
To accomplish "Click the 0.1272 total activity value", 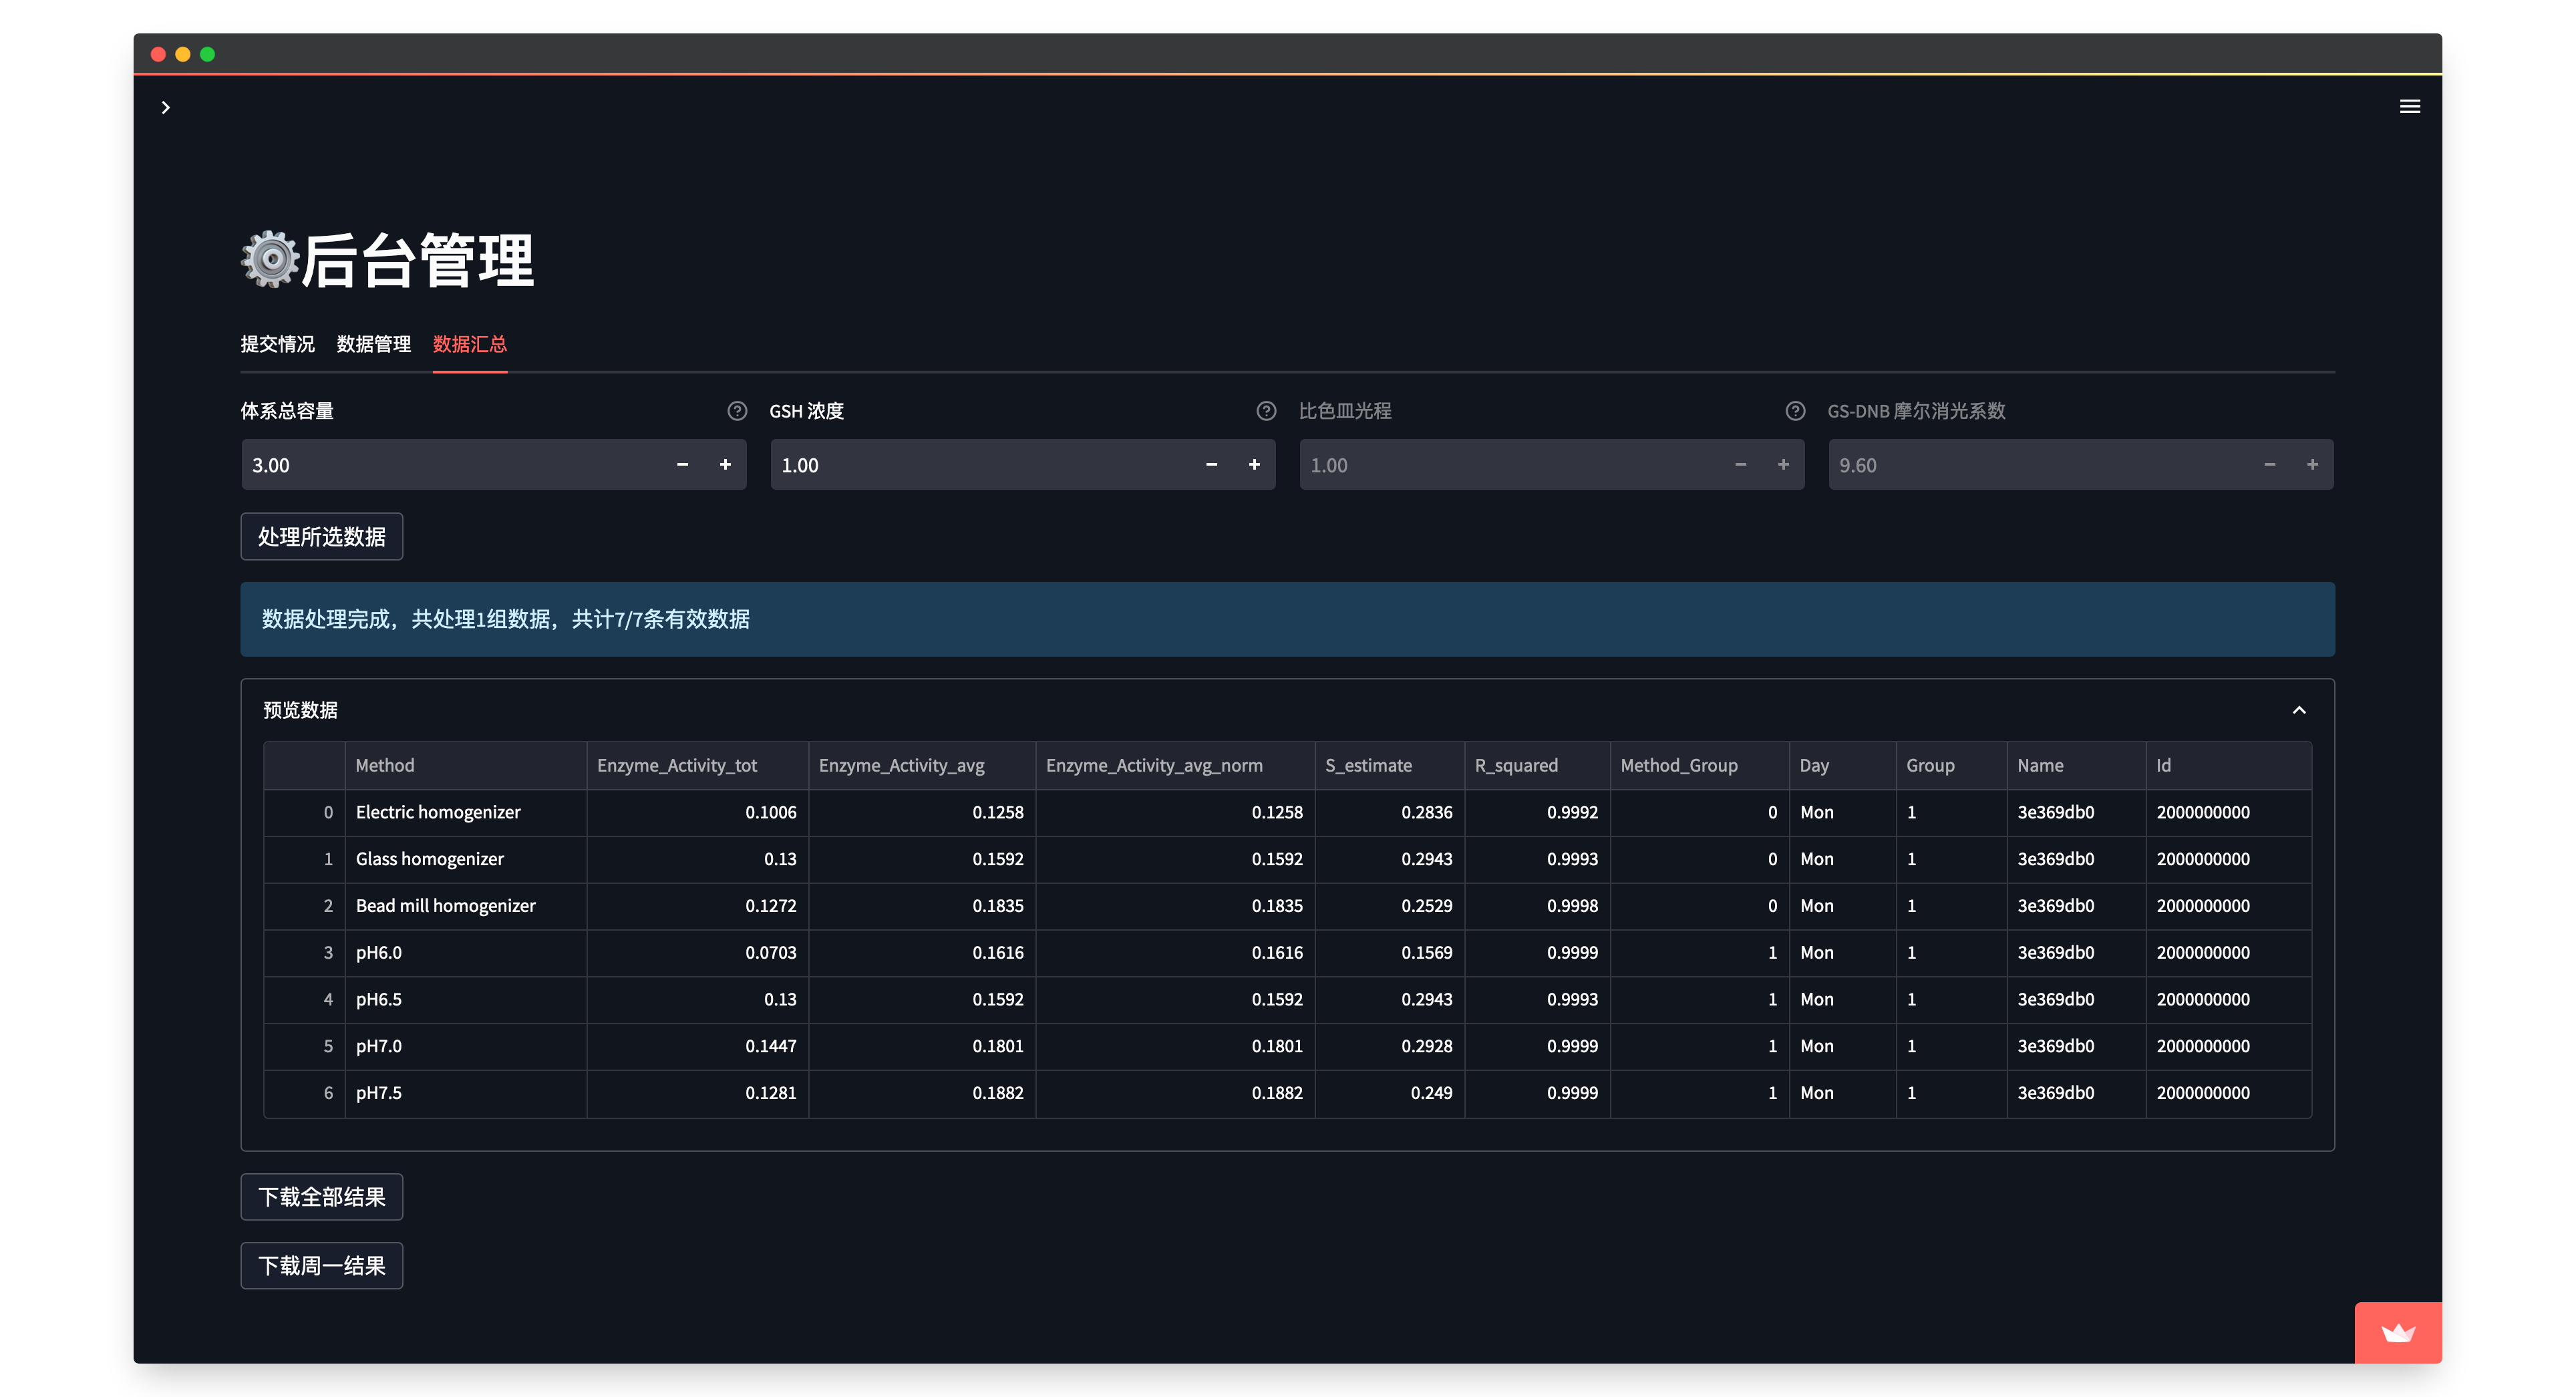I will (x=697, y=906).
